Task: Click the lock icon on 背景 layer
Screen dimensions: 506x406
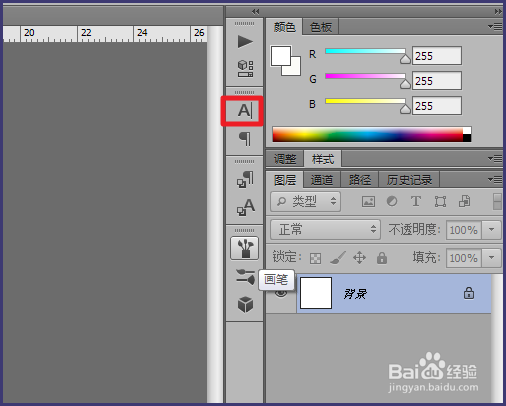Action: coord(469,293)
